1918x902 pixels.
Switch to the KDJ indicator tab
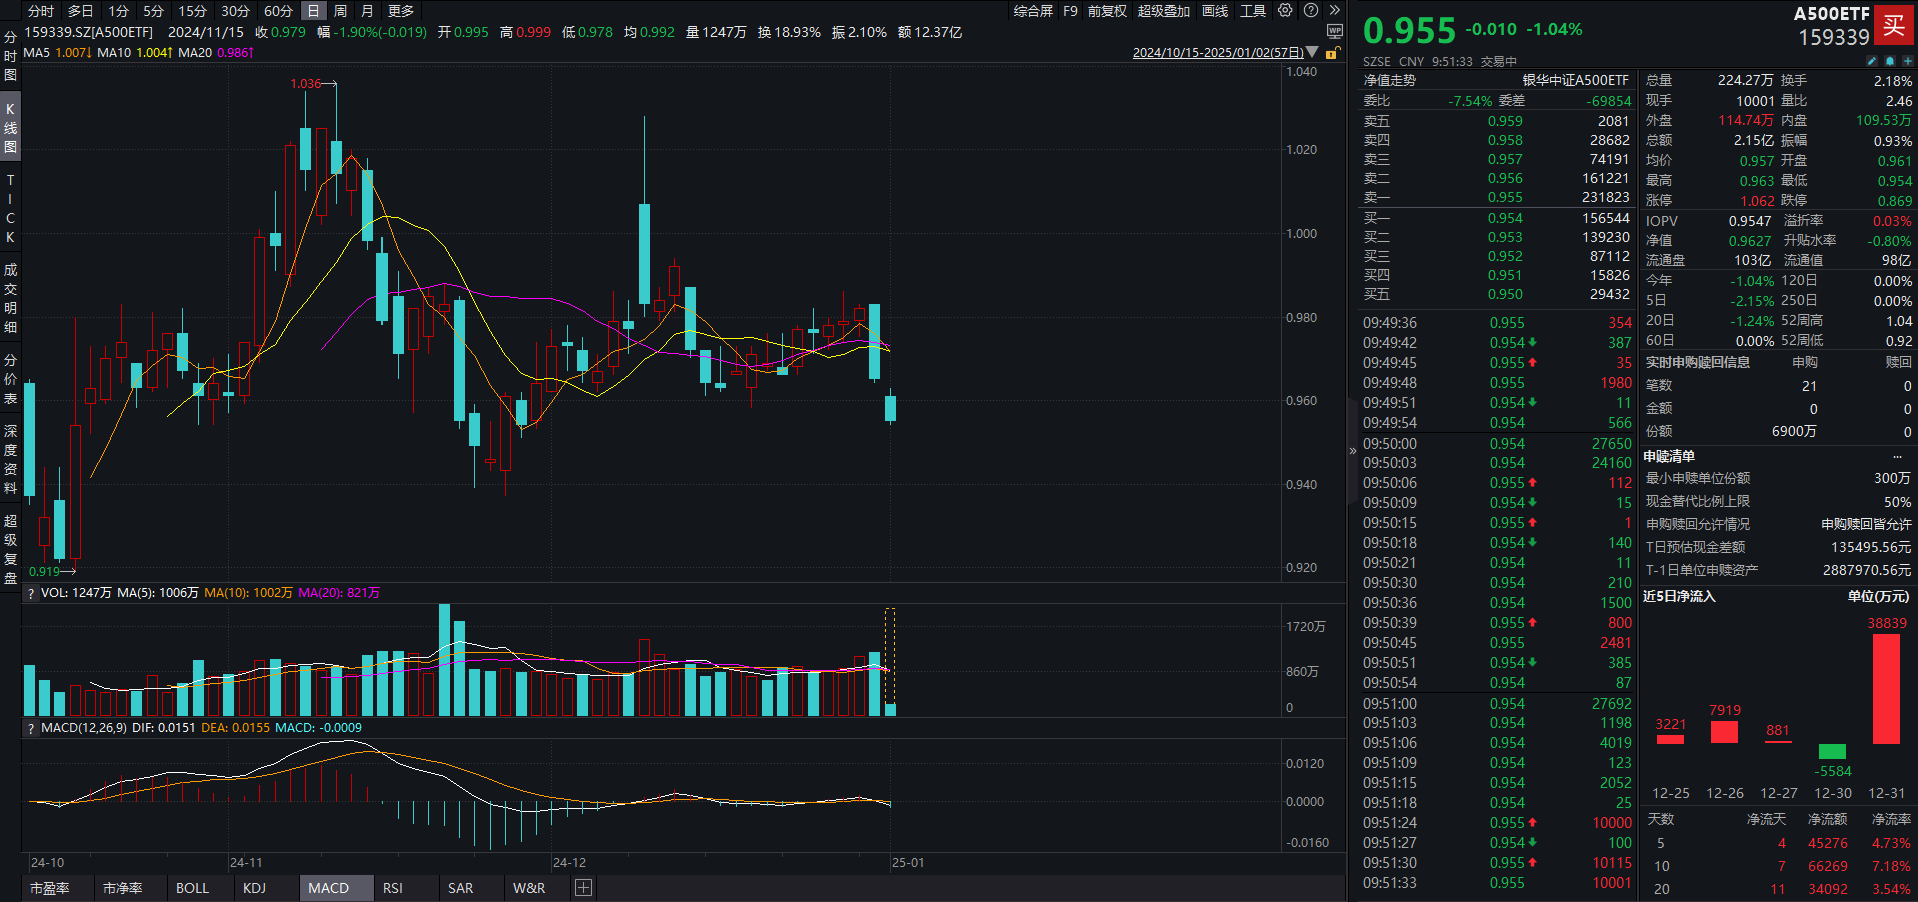click(255, 888)
